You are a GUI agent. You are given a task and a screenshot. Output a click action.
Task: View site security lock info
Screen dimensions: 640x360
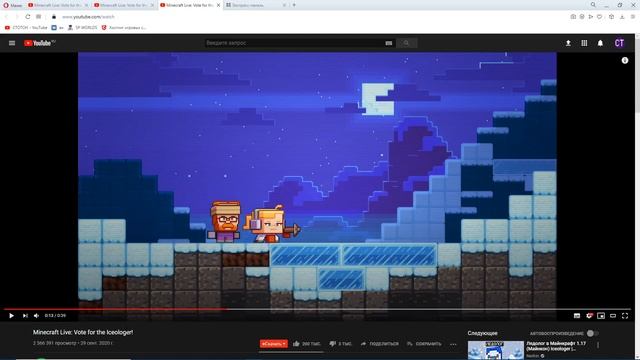[53, 17]
